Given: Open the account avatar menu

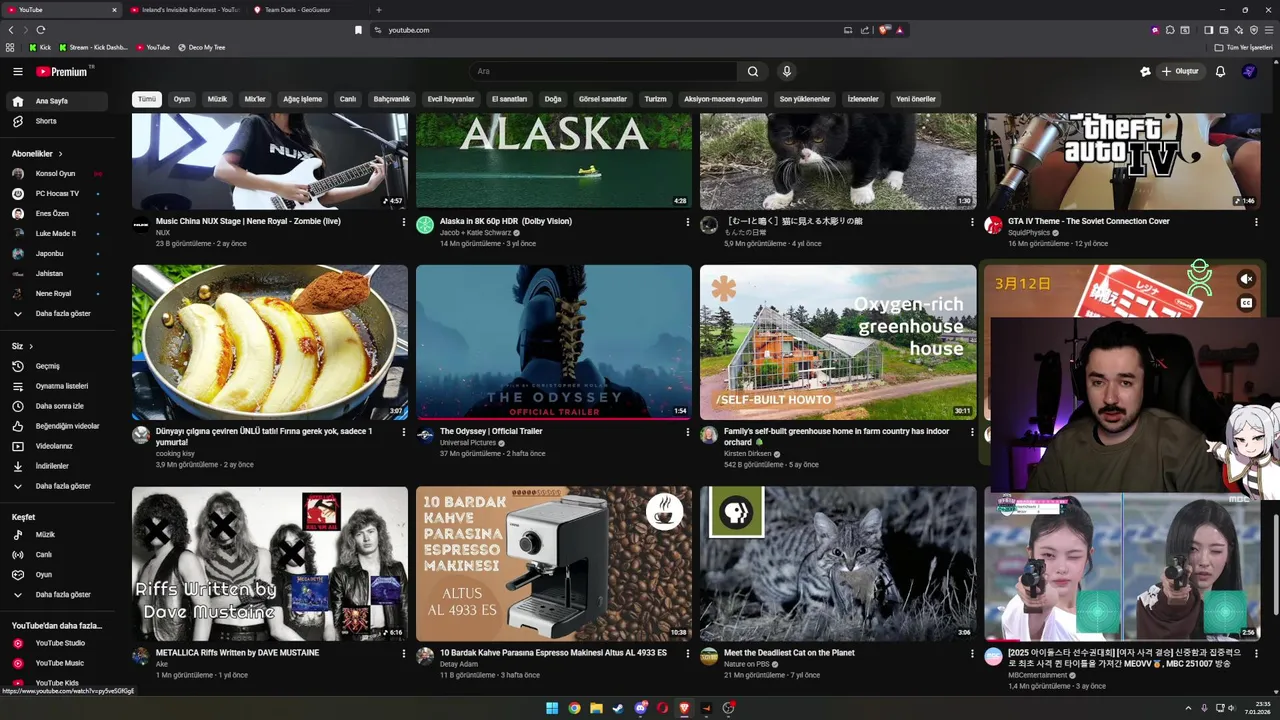Looking at the screenshot, I should pyautogui.click(x=1249, y=72).
